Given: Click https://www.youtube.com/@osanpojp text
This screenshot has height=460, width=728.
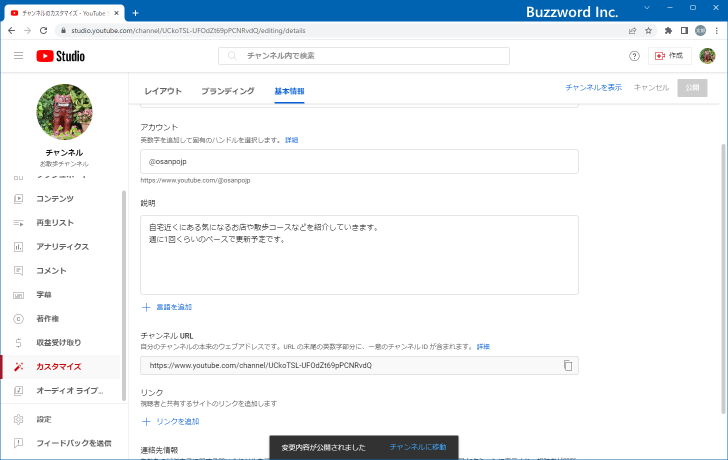Looking at the screenshot, I should coord(195,181).
